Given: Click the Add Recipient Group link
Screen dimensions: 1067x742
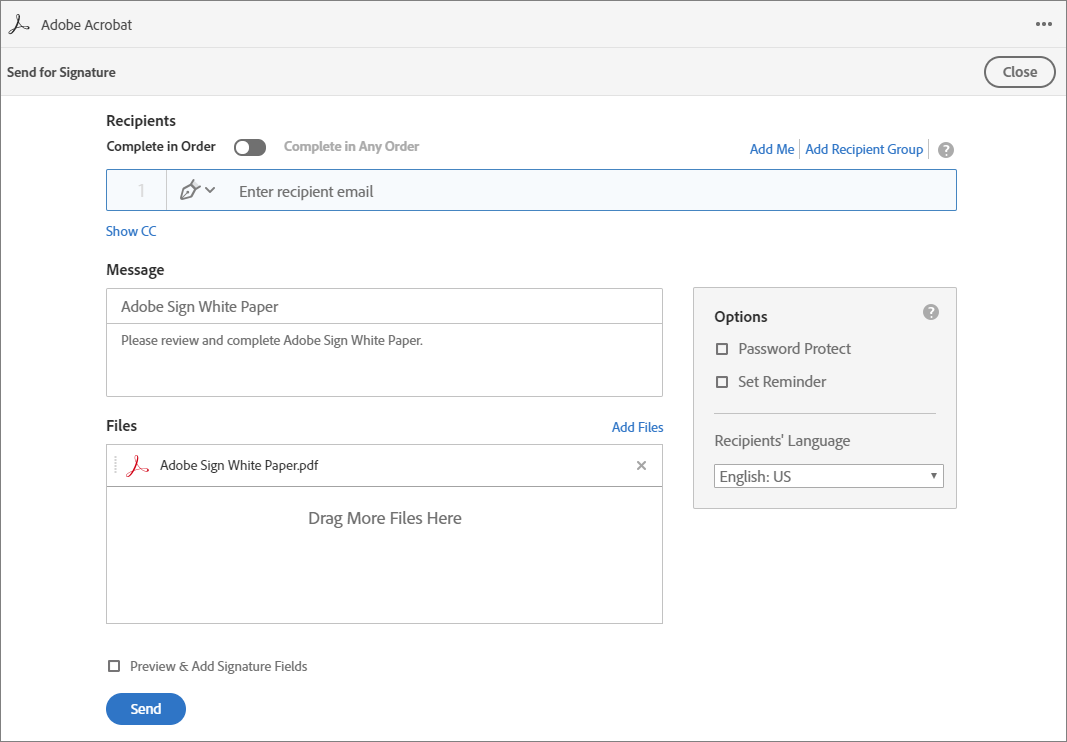Looking at the screenshot, I should pos(864,149).
